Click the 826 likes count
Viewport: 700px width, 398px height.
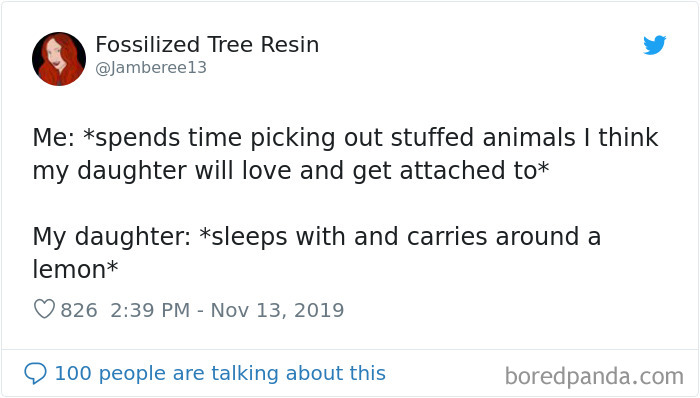coord(79,310)
